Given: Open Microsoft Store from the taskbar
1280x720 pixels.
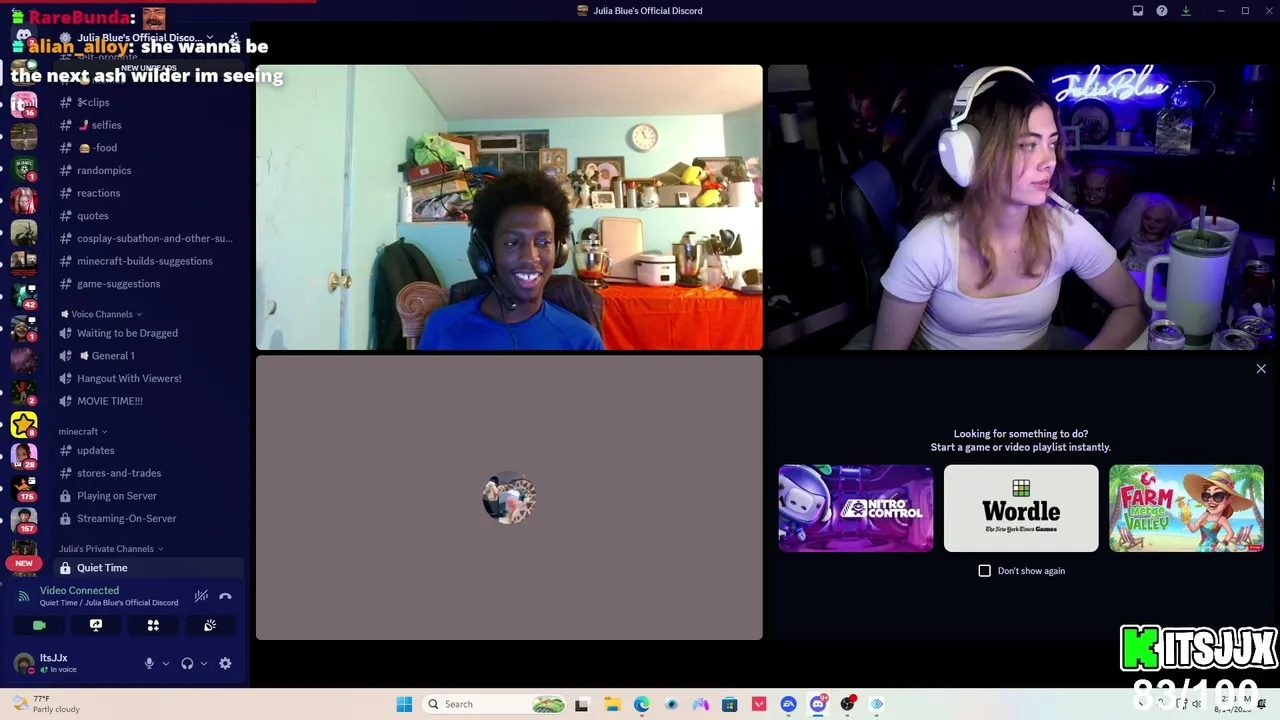Looking at the screenshot, I should coord(730,704).
